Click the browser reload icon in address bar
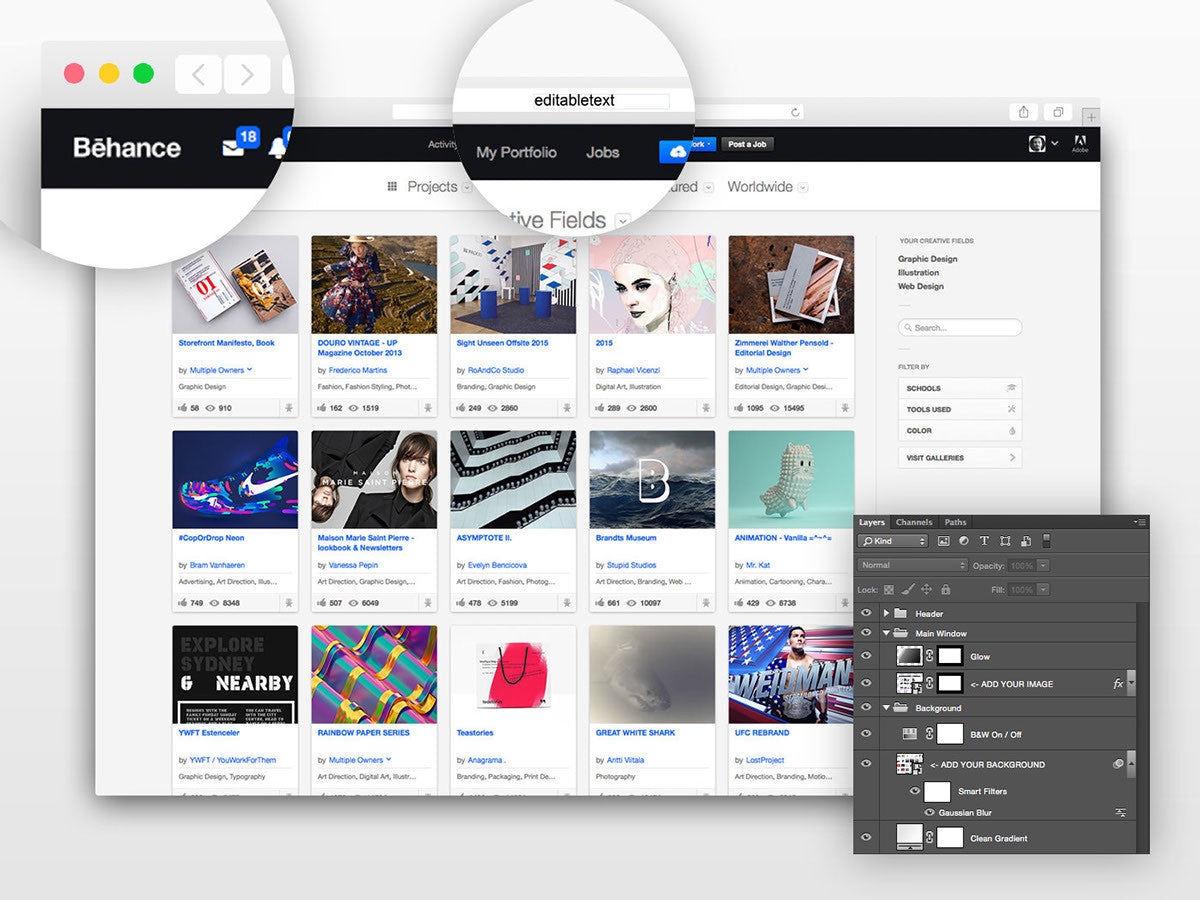This screenshot has width=1200, height=900. coord(796,113)
